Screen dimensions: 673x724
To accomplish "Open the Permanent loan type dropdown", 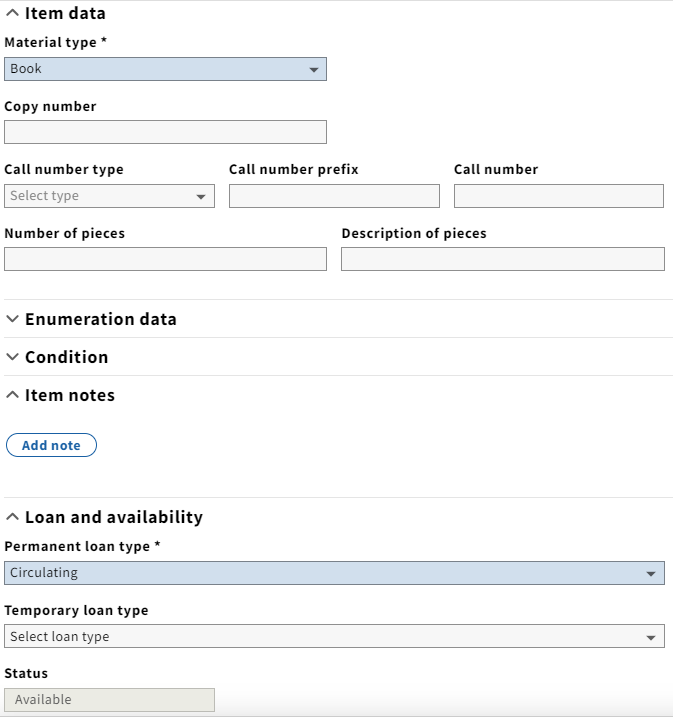I will coord(334,573).
